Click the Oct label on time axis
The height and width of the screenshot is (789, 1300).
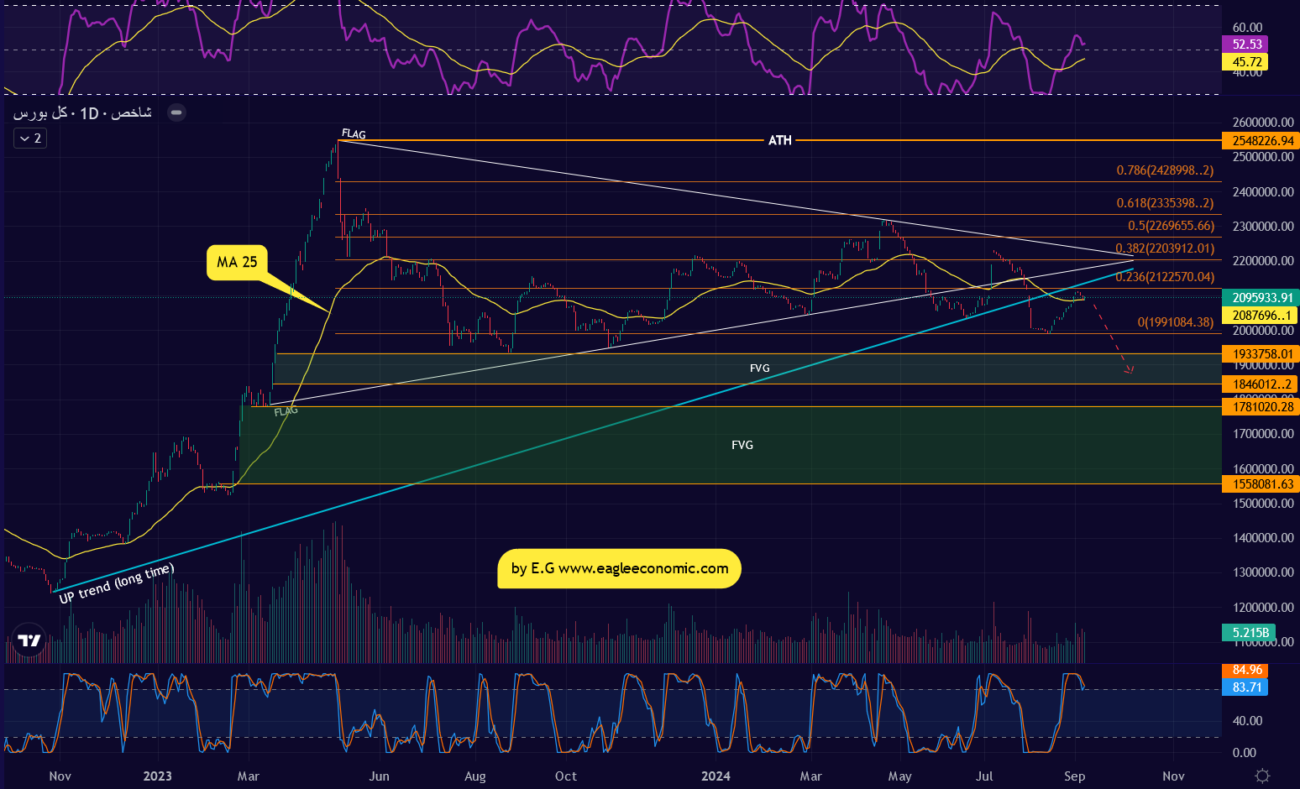[x=566, y=776]
